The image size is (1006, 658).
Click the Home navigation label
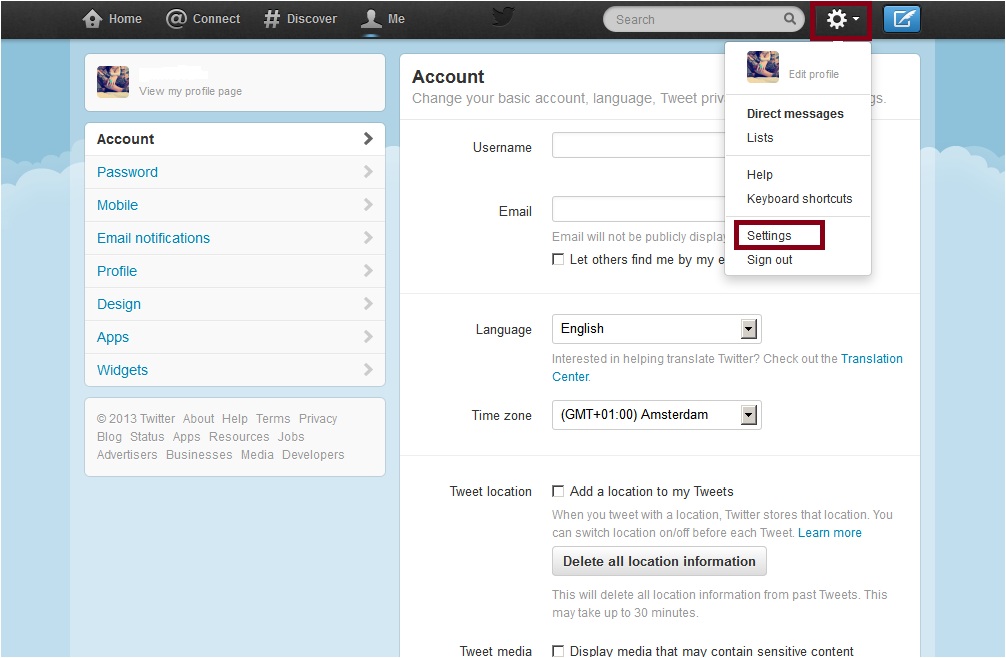pyautogui.click(x=125, y=19)
